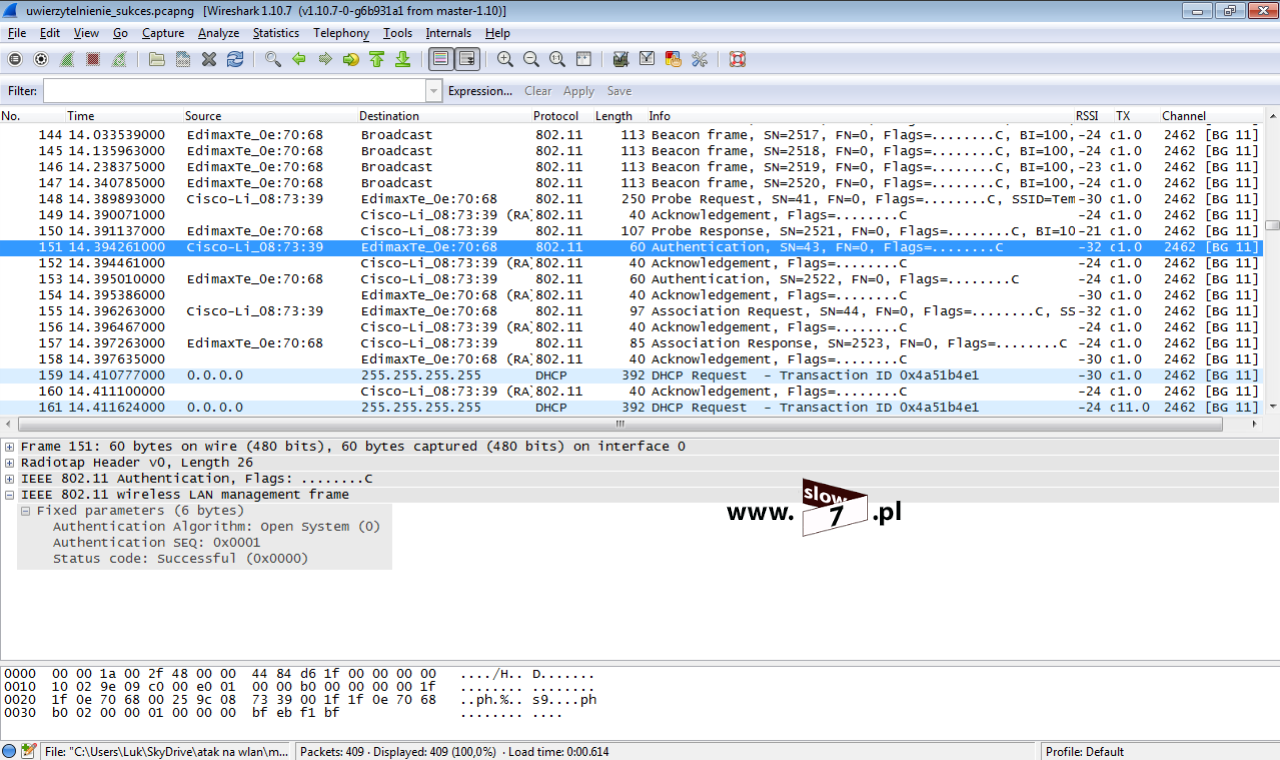Open a capture file
This screenshot has height=760, width=1280.
[157, 59]
